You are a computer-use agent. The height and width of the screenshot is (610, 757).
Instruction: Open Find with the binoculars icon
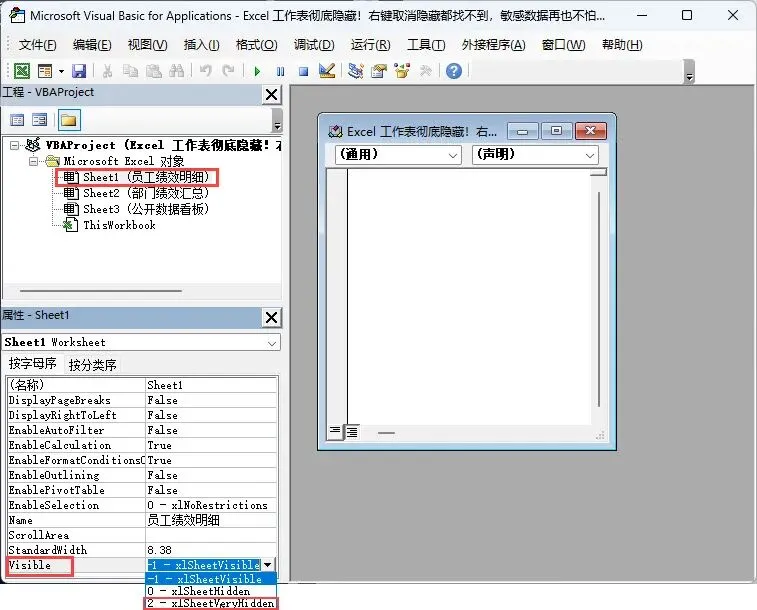click(x=177, y=71)
